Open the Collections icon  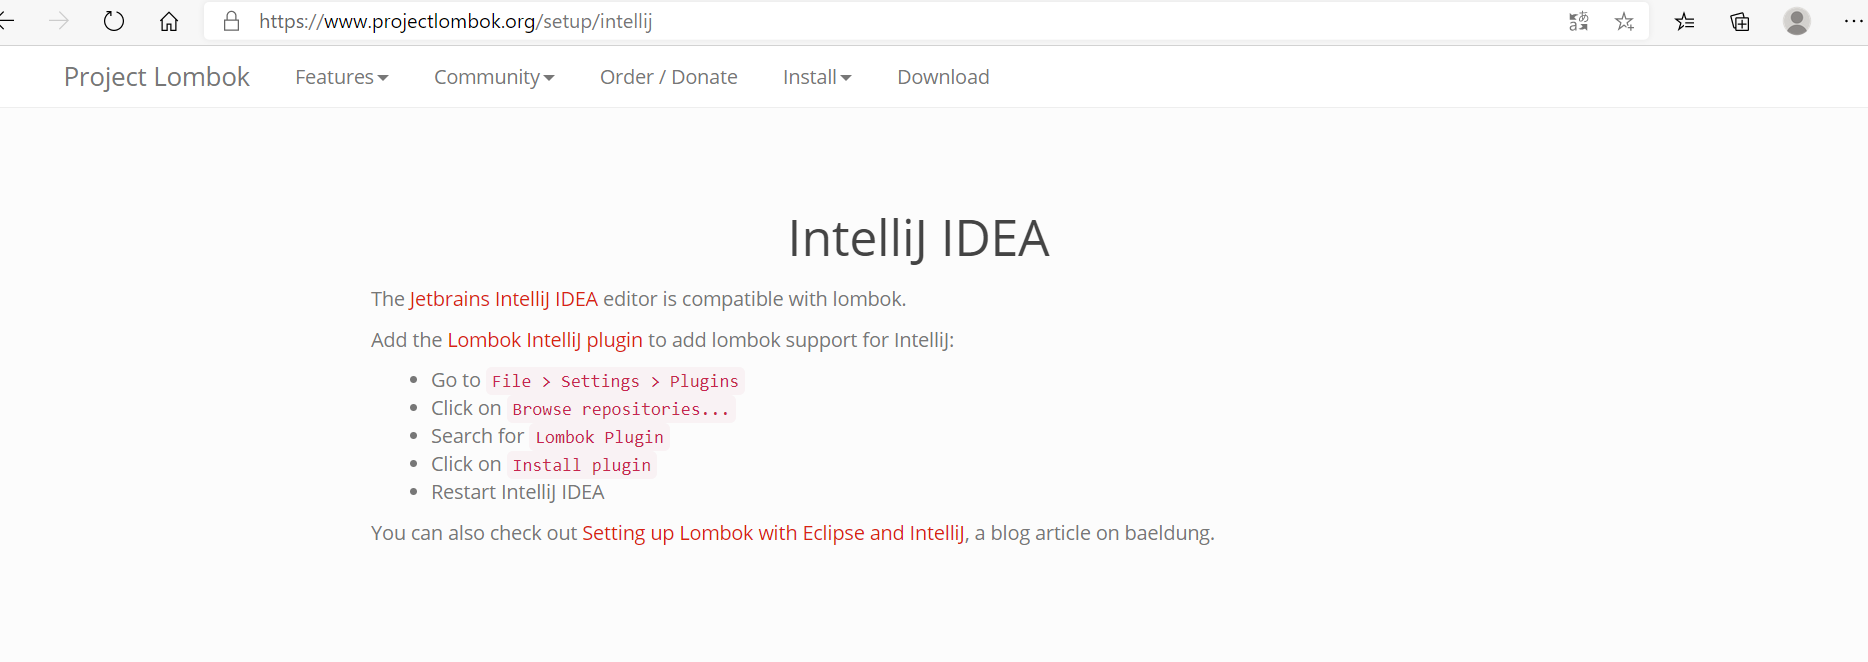tap(1739, 21)
